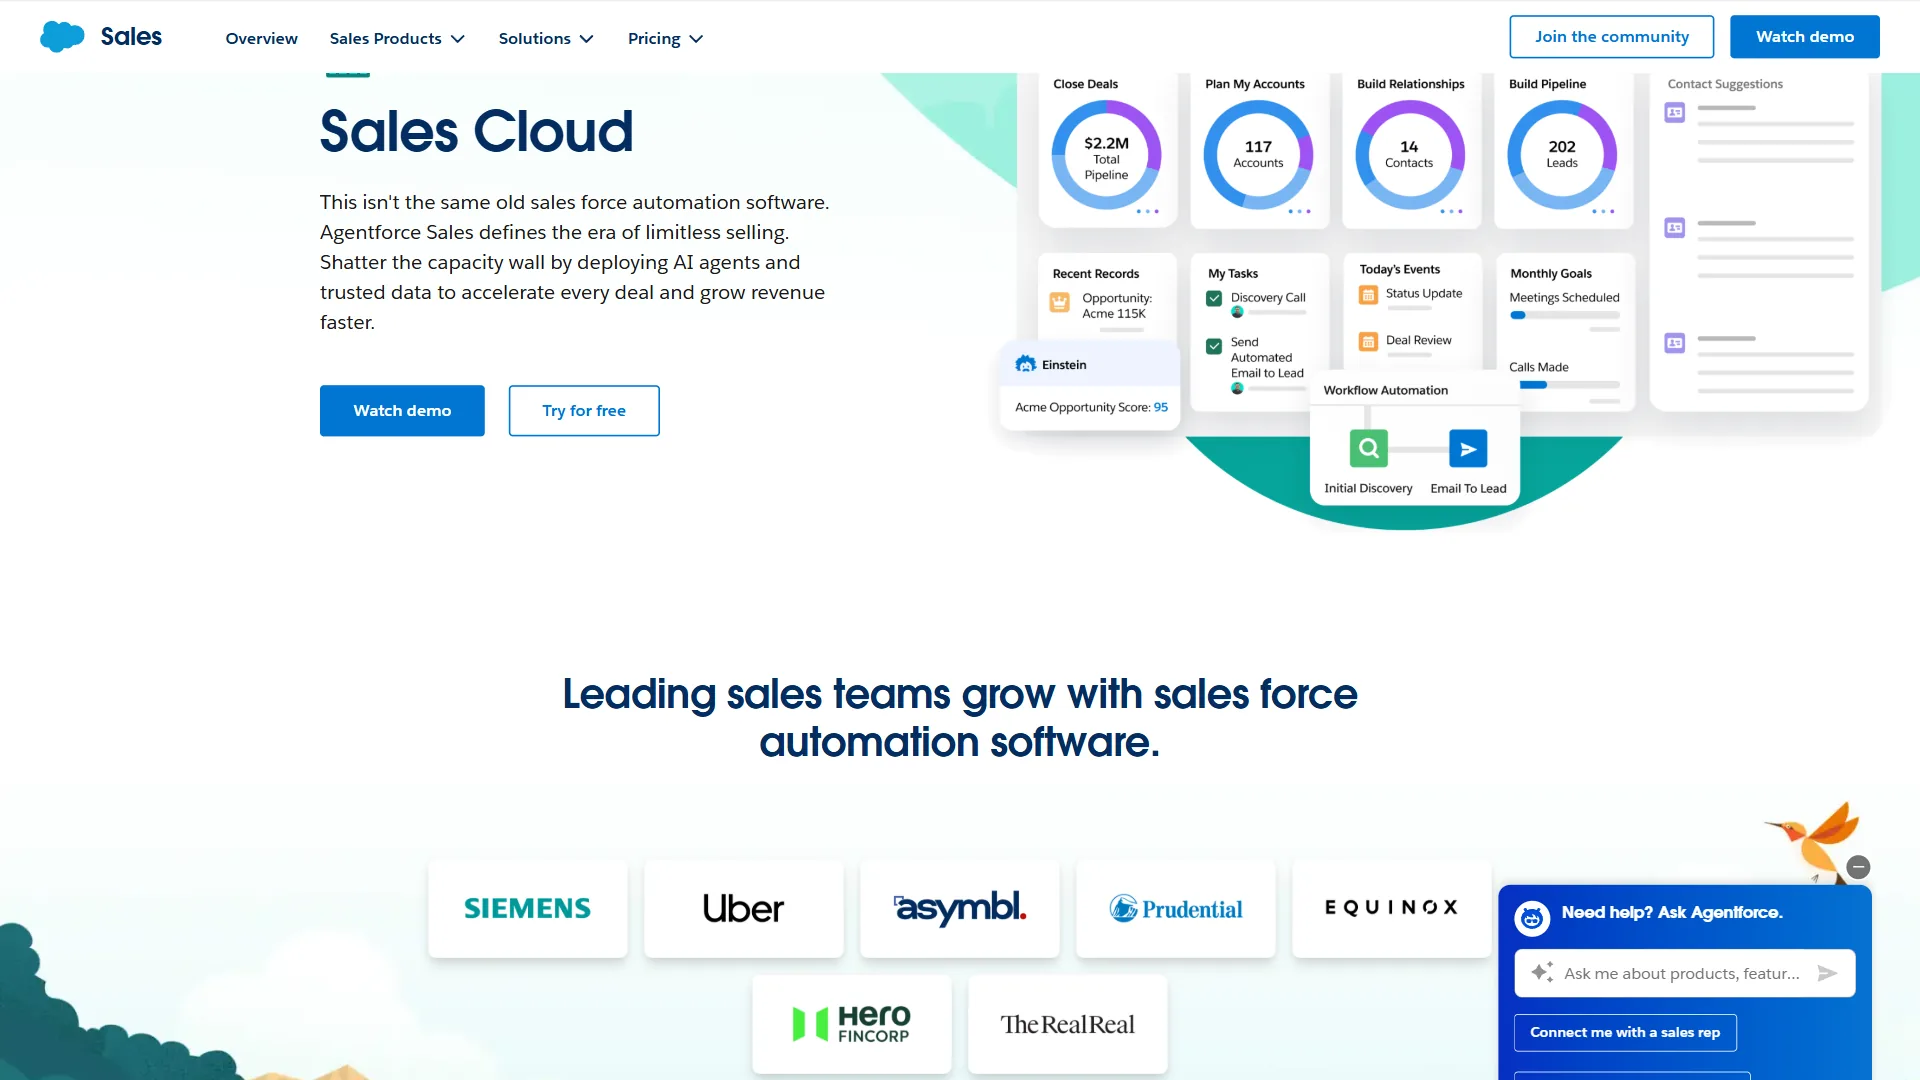Toggle the Send Automated Email to Lead checkbox
Screen dimensions: 1920x1080
[1214, 346]
